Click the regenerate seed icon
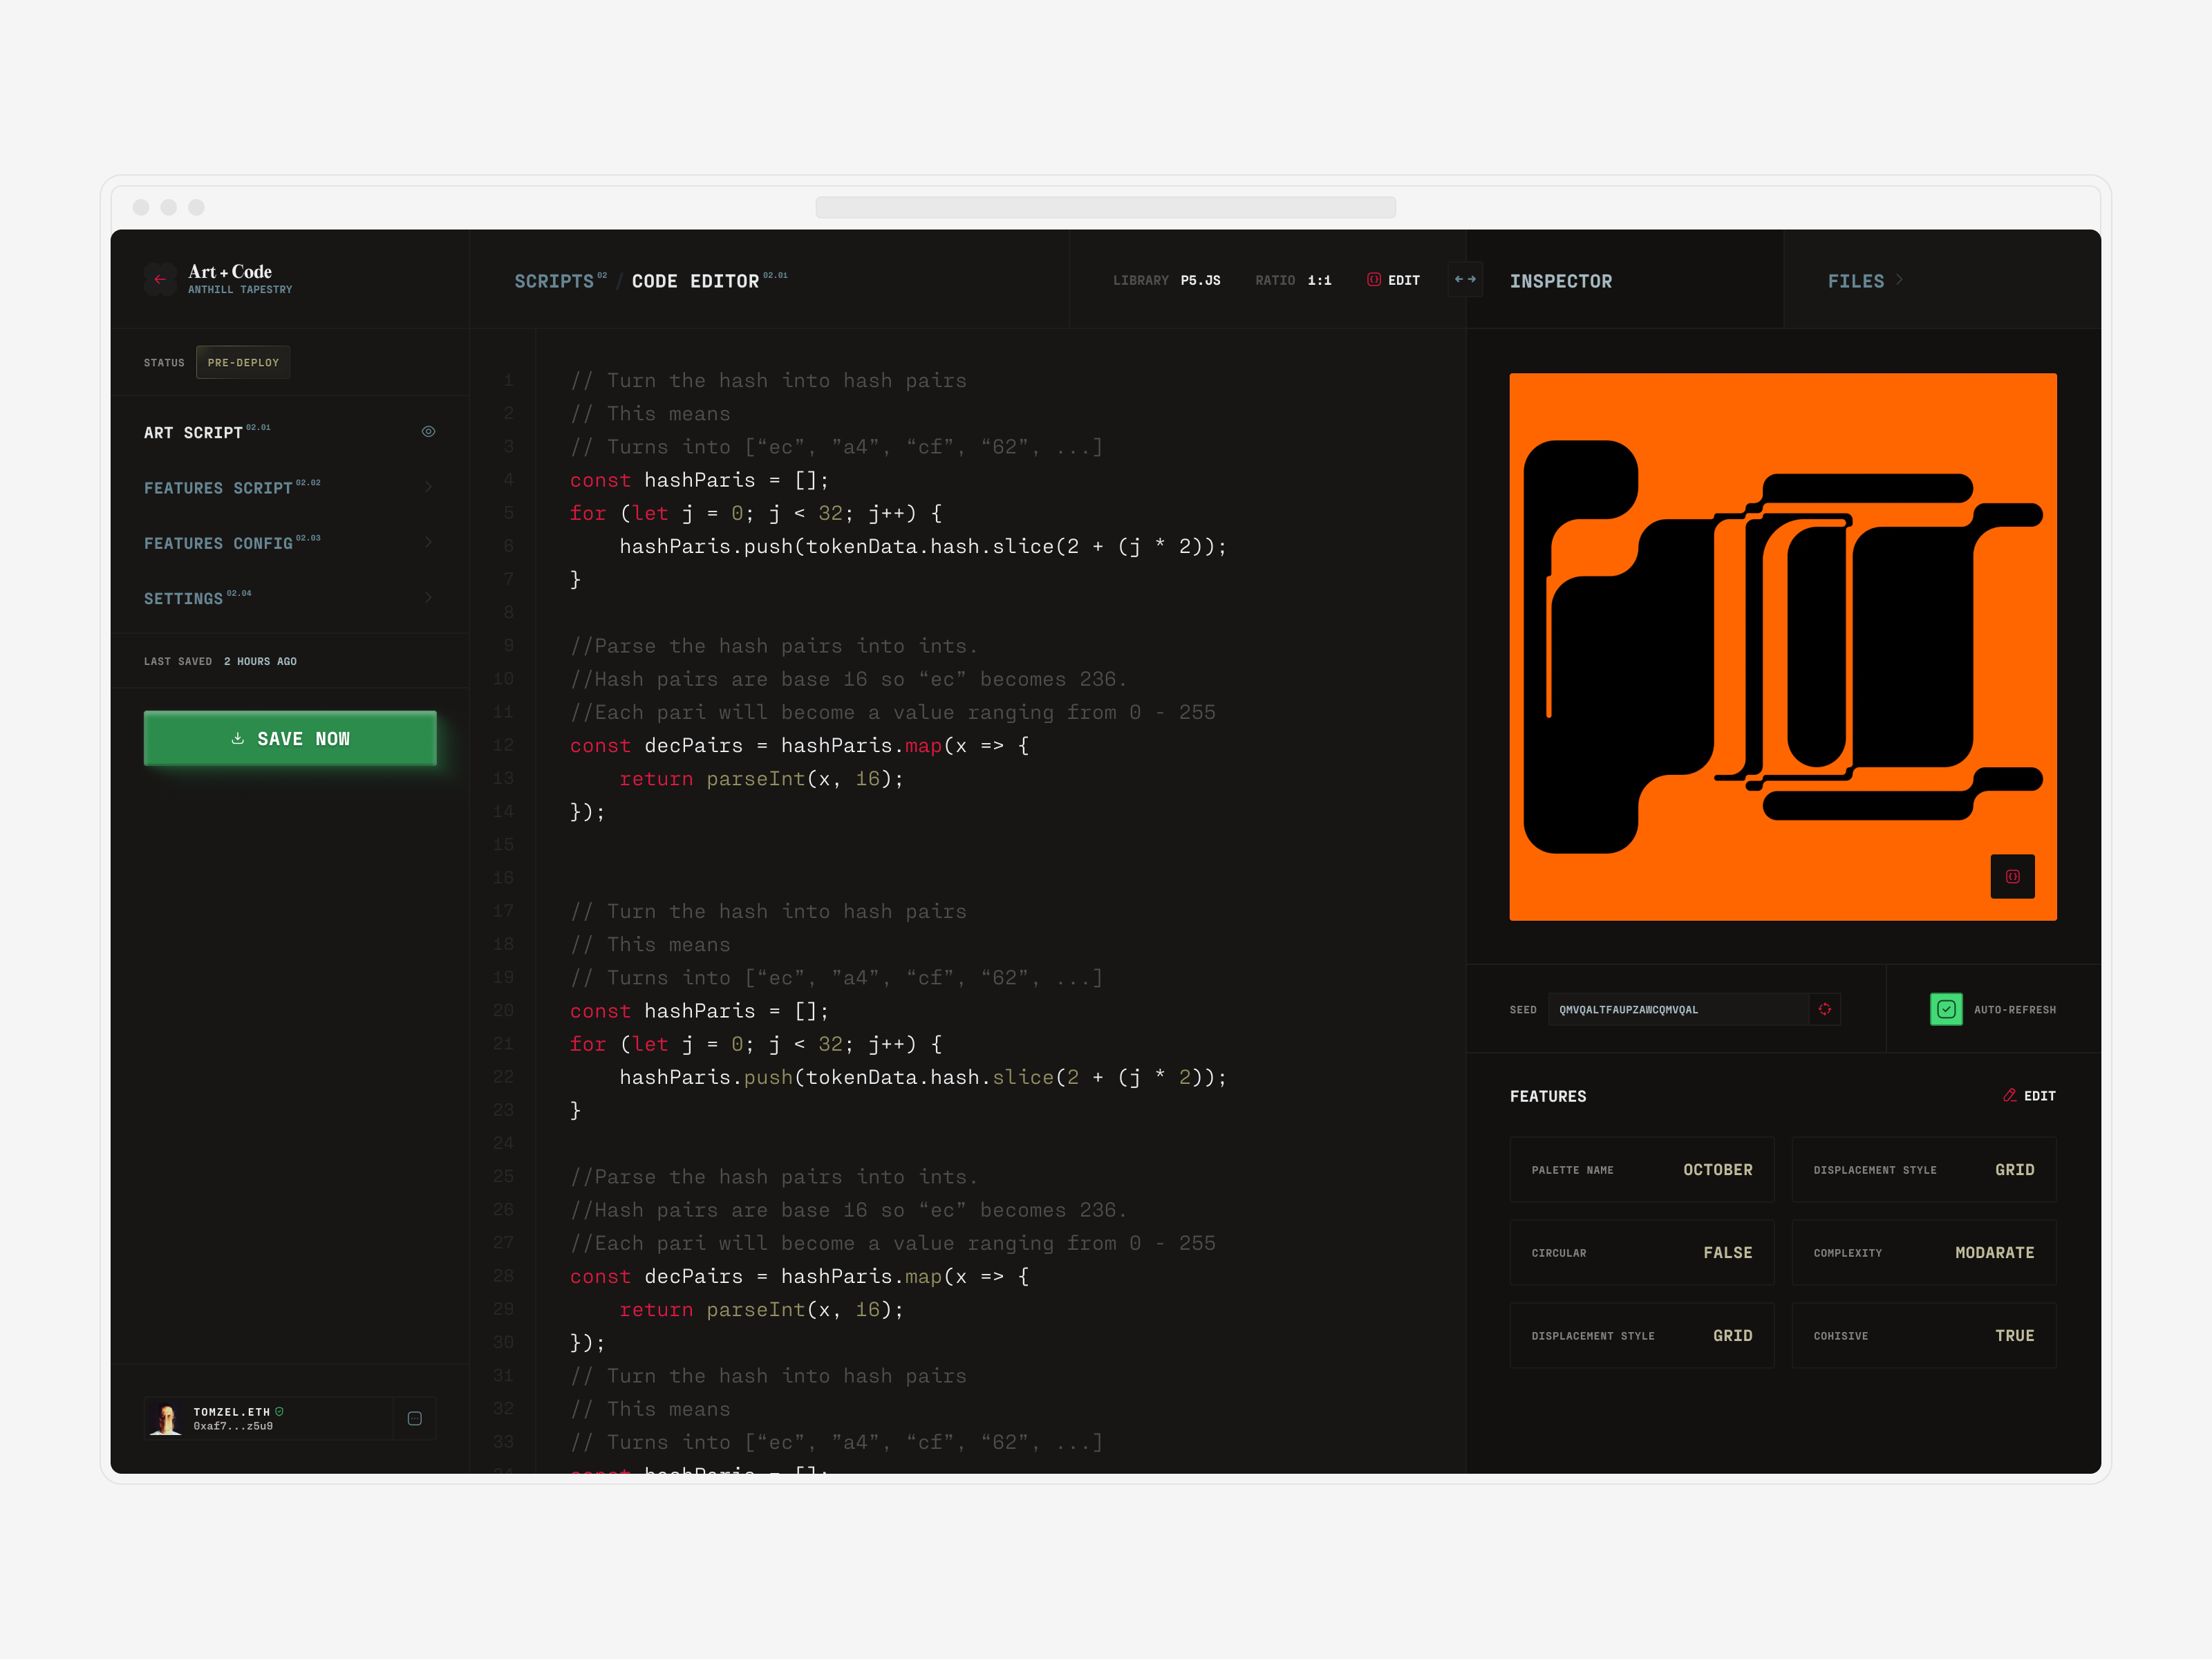The height and width of the screenshot is (1659, 2212). tap(1825, 1009)
